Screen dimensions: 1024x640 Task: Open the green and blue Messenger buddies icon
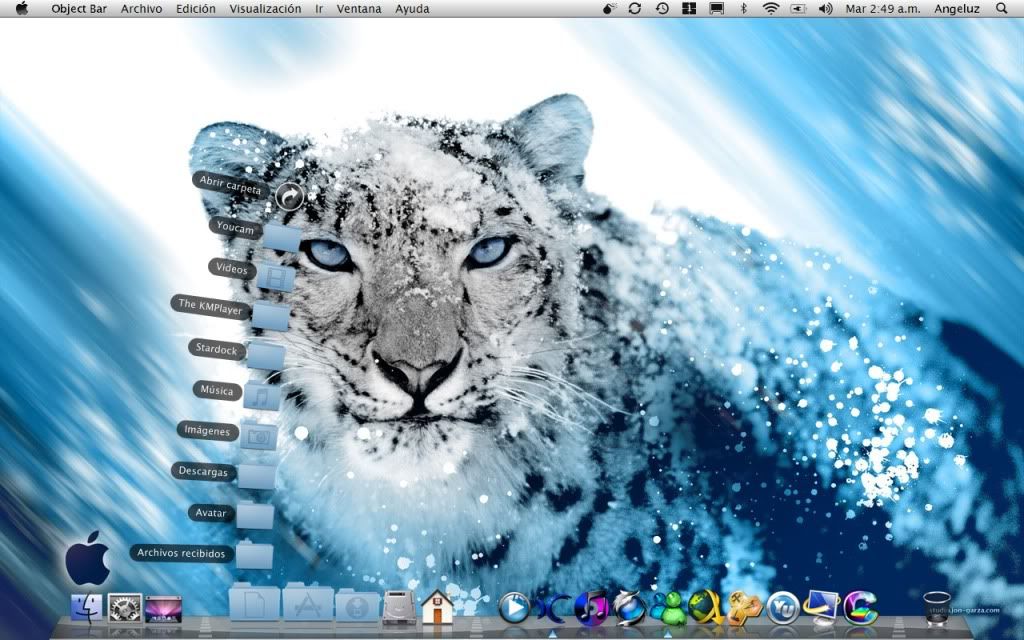(667, 608)
